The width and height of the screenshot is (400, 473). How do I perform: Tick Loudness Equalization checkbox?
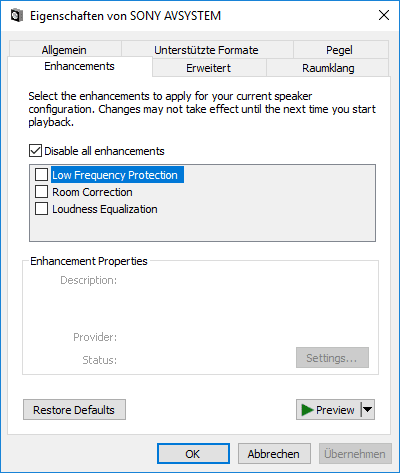41,209
